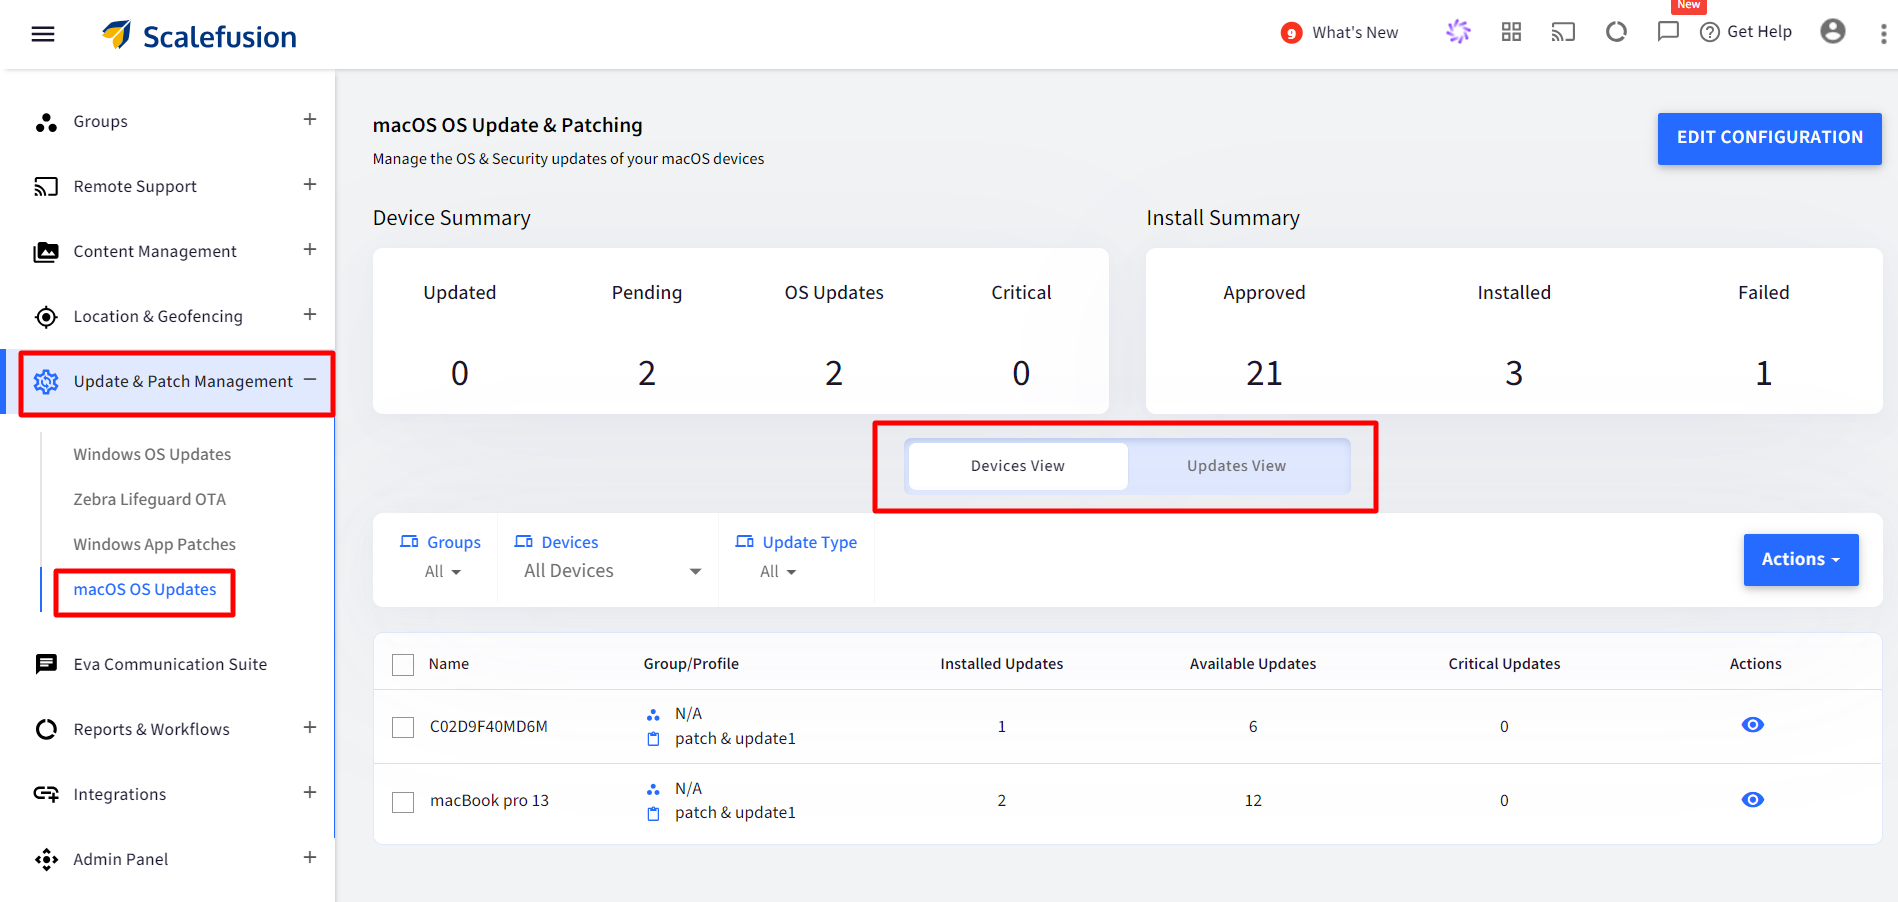The height and width of the screenshot is (902, 1898).
Task: Click the Approved count 21
Action: pos(1264,373)
